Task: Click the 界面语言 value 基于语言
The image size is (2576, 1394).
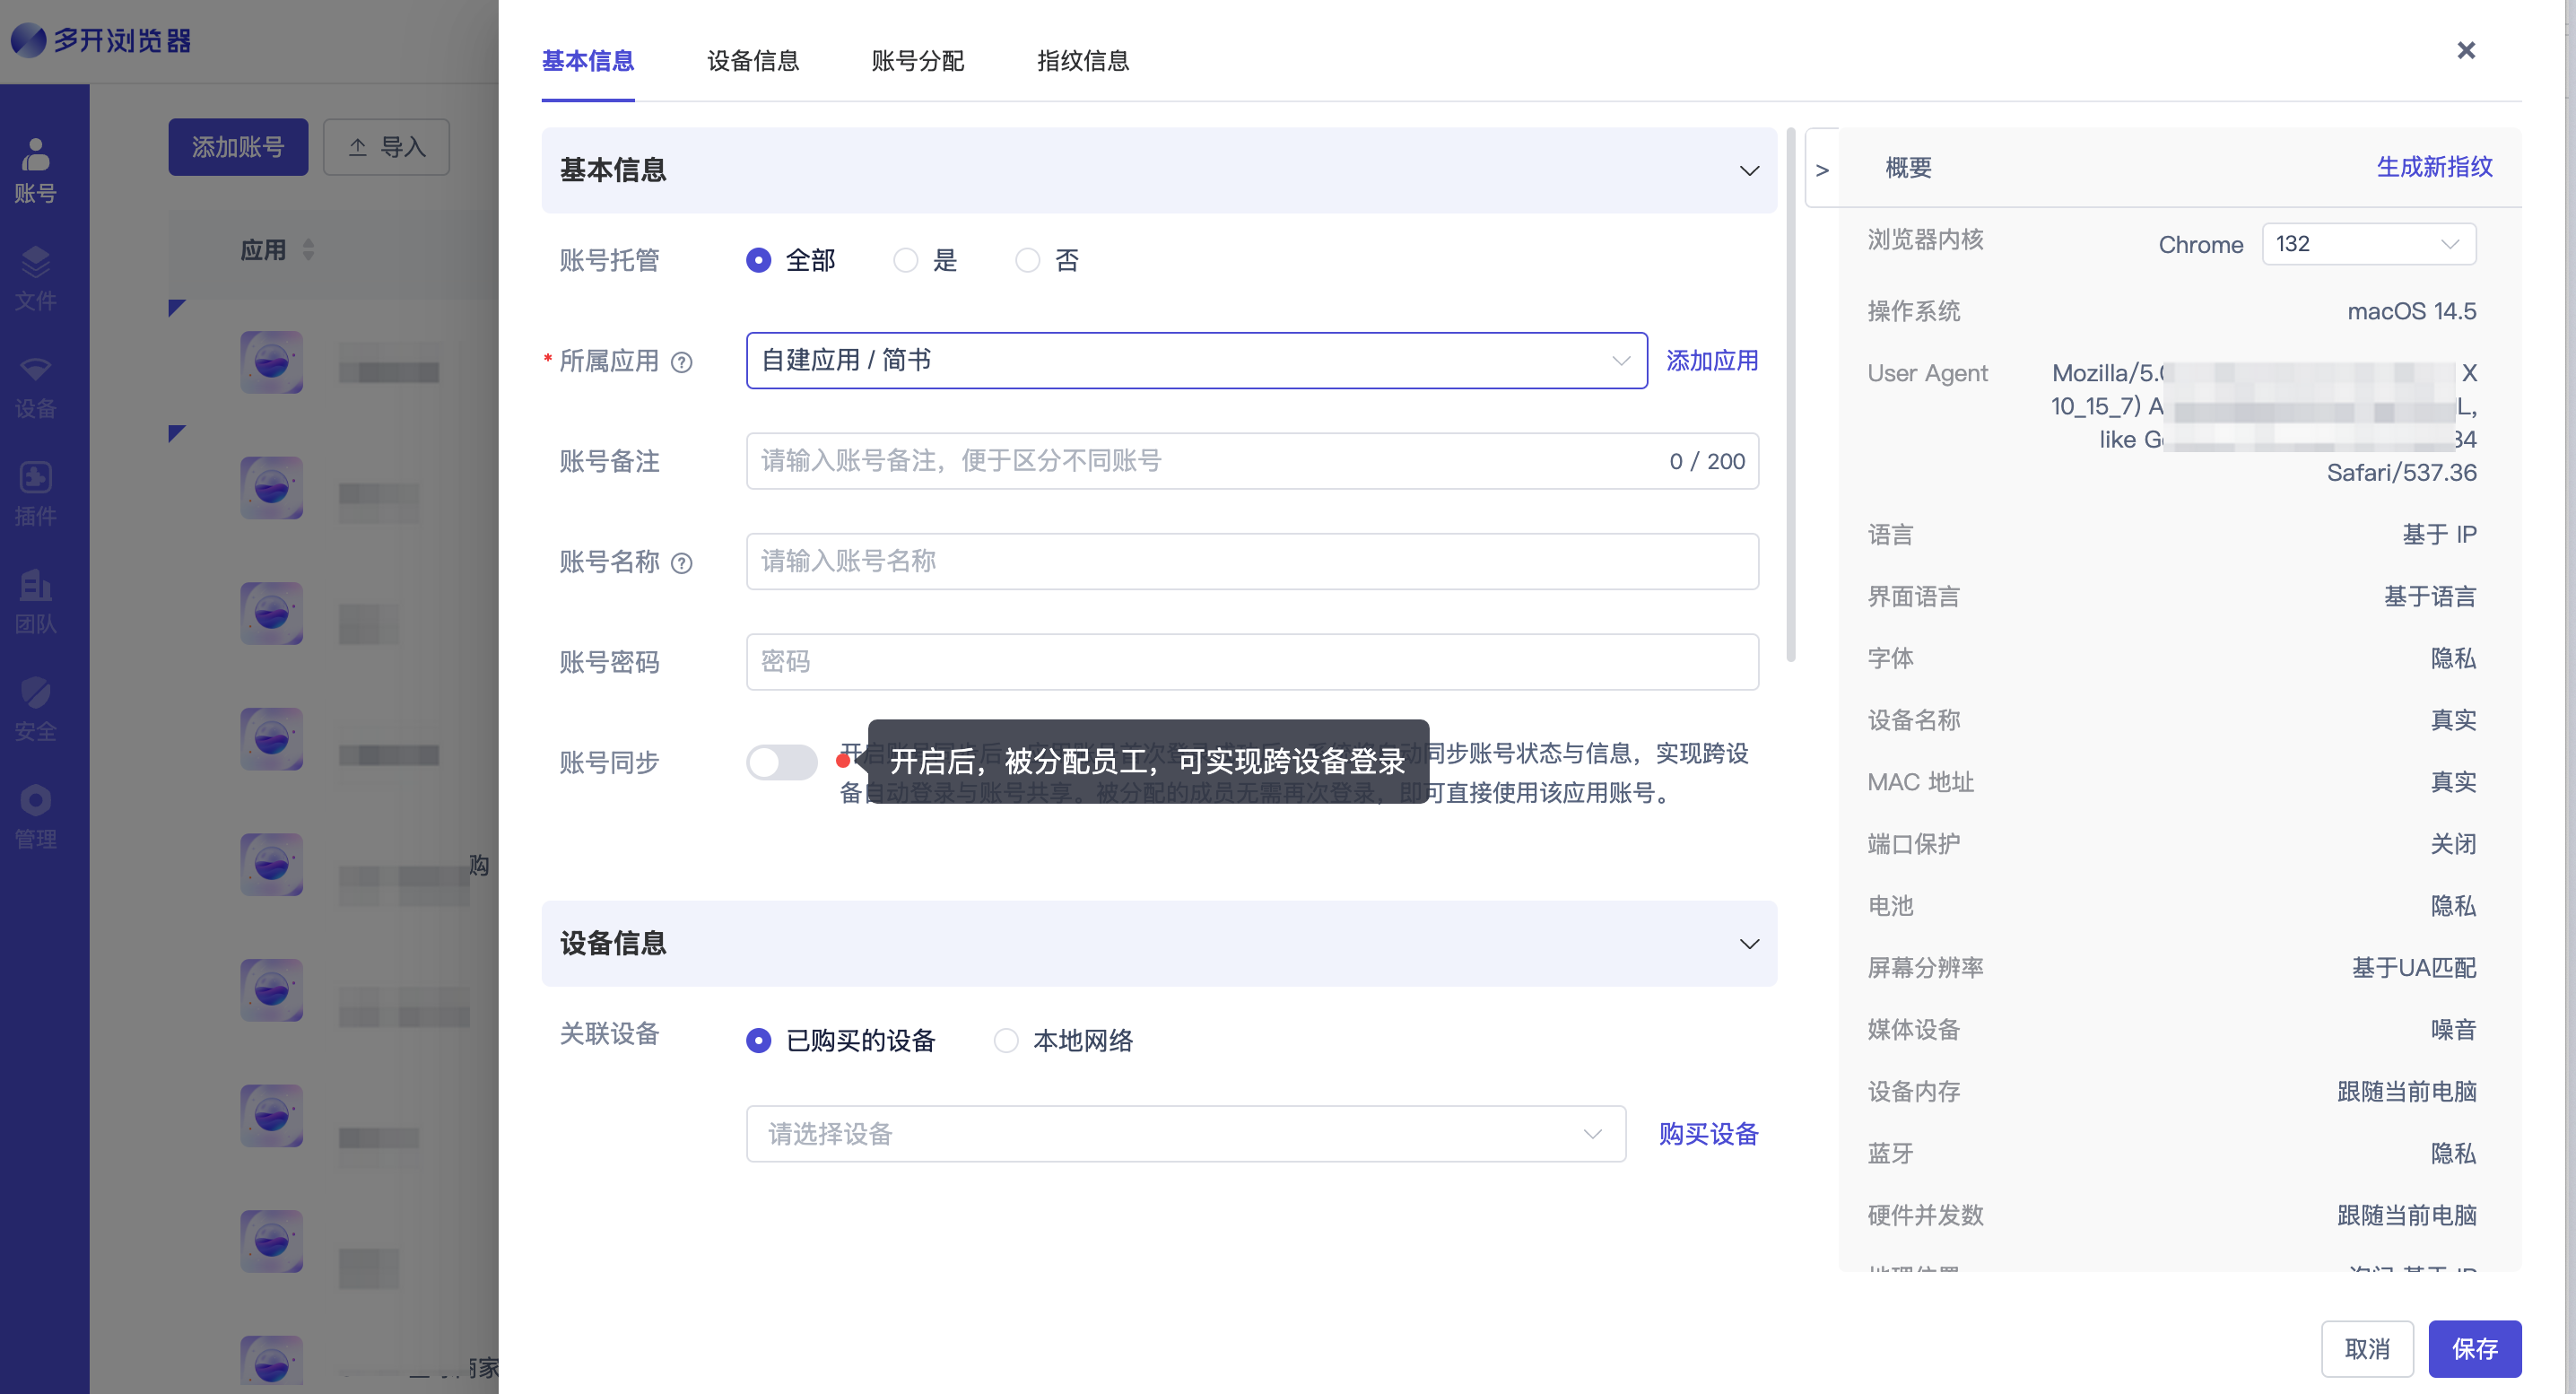Action: point(2429,597)
